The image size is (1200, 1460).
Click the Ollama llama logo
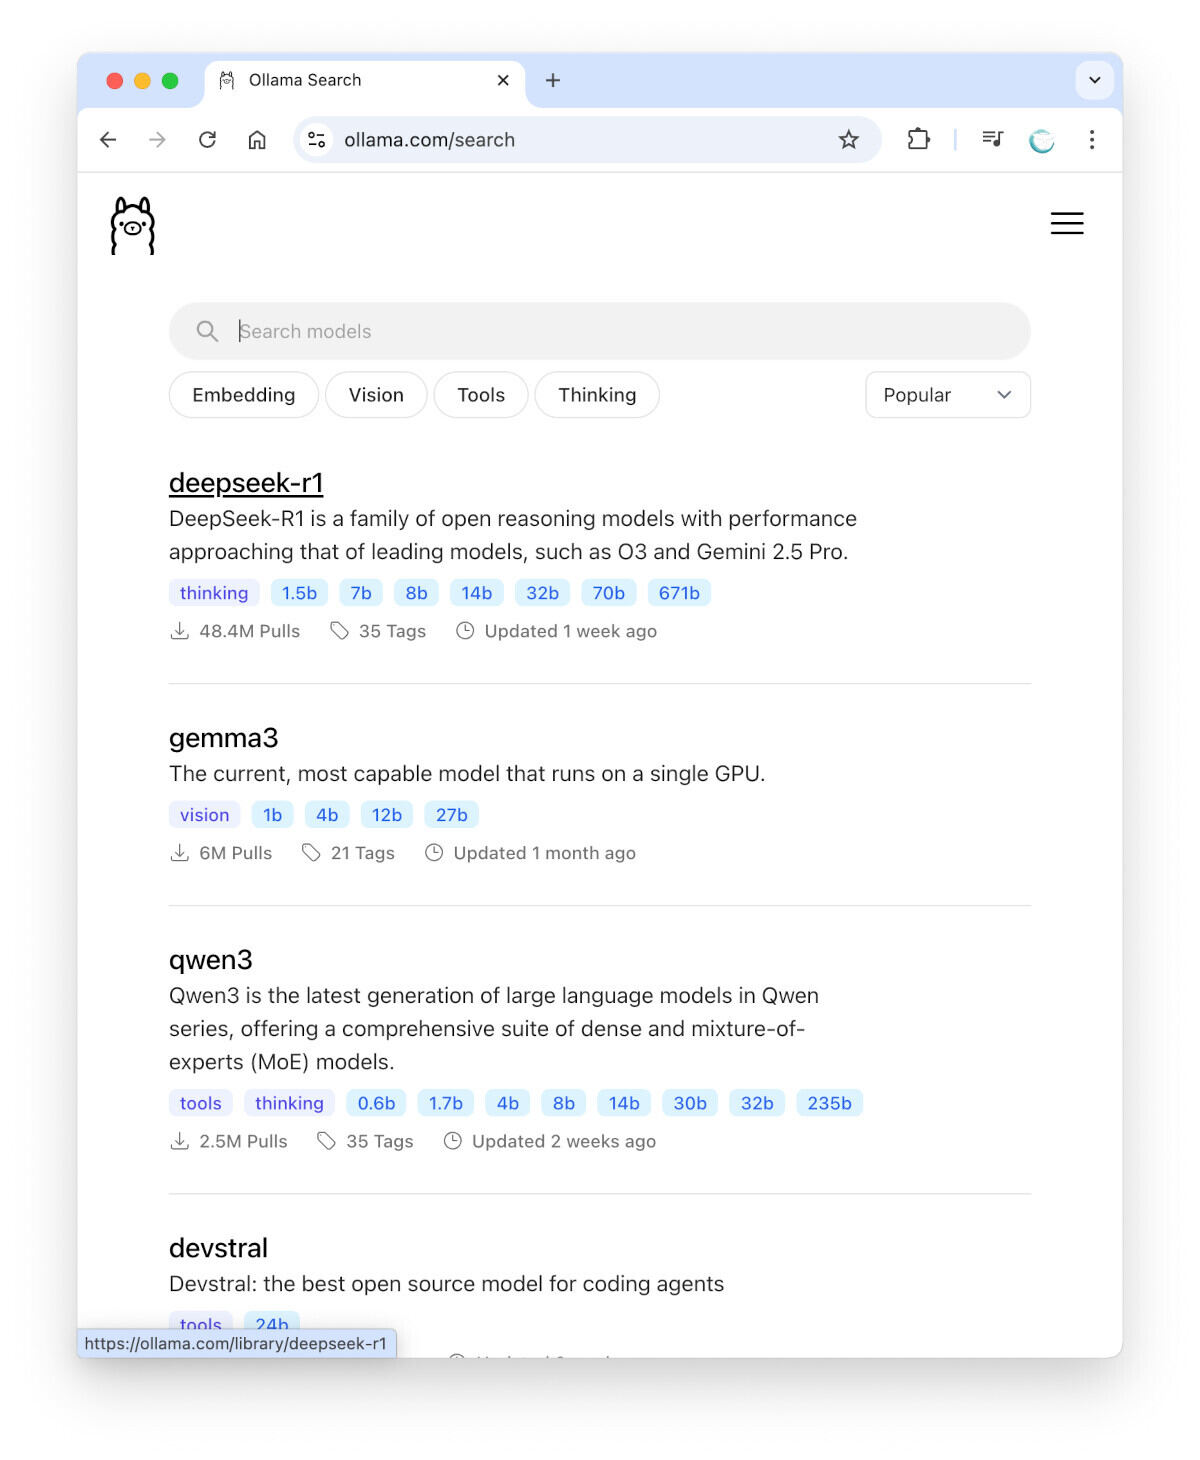click(132, 226)
